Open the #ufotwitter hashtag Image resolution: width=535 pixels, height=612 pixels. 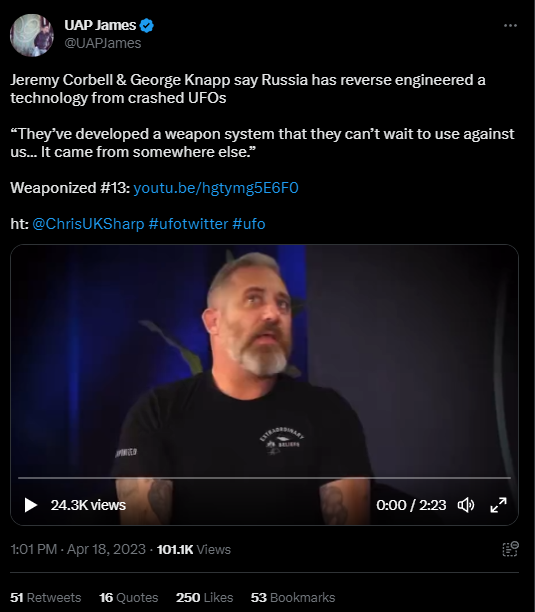coord(188,224)
